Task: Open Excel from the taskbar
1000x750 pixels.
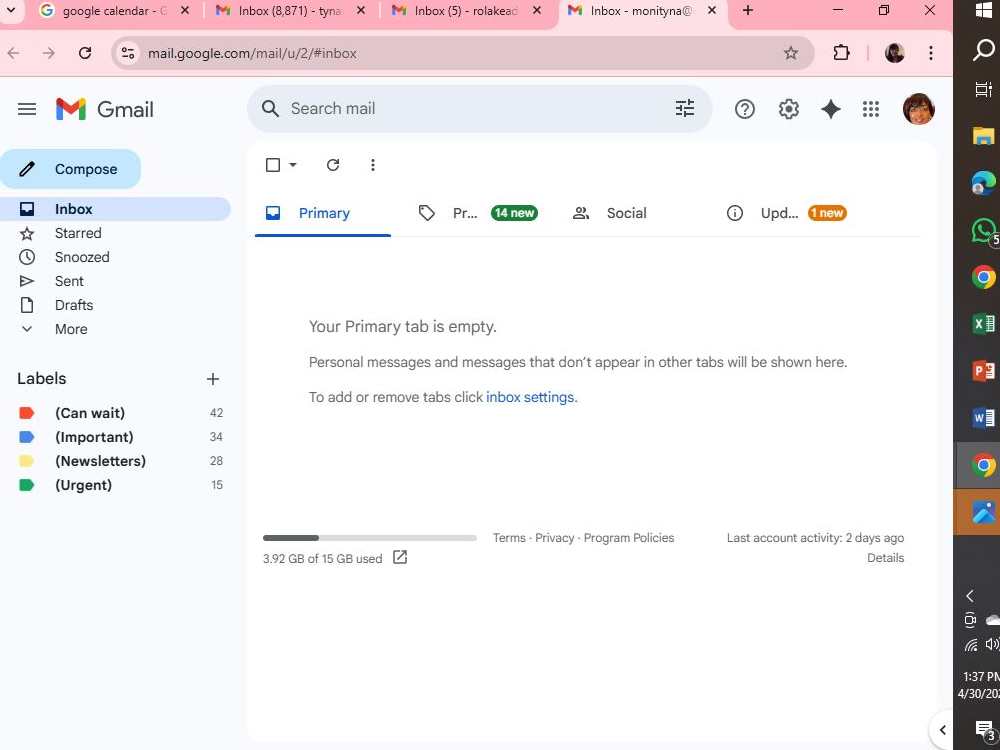Action: tap(983, 325)
